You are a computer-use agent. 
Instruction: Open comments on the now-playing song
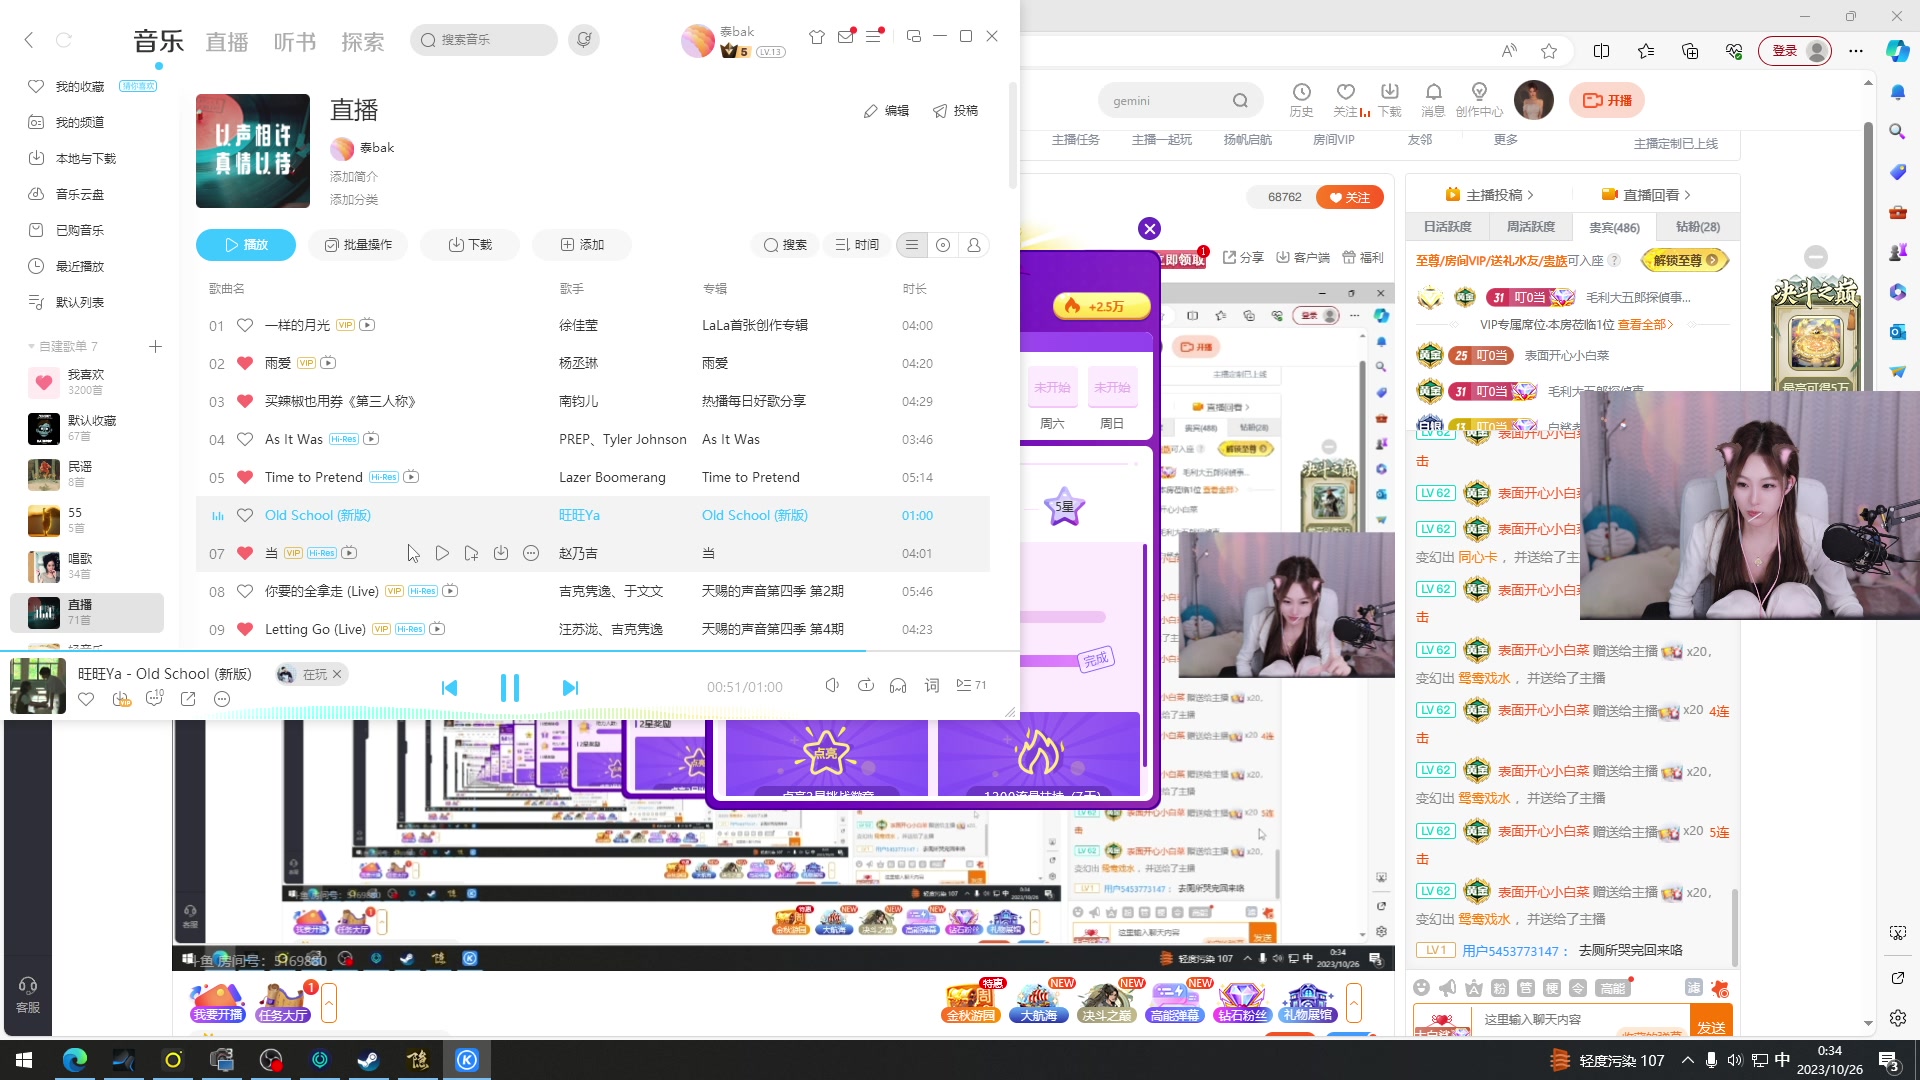(x=154, y=699)
